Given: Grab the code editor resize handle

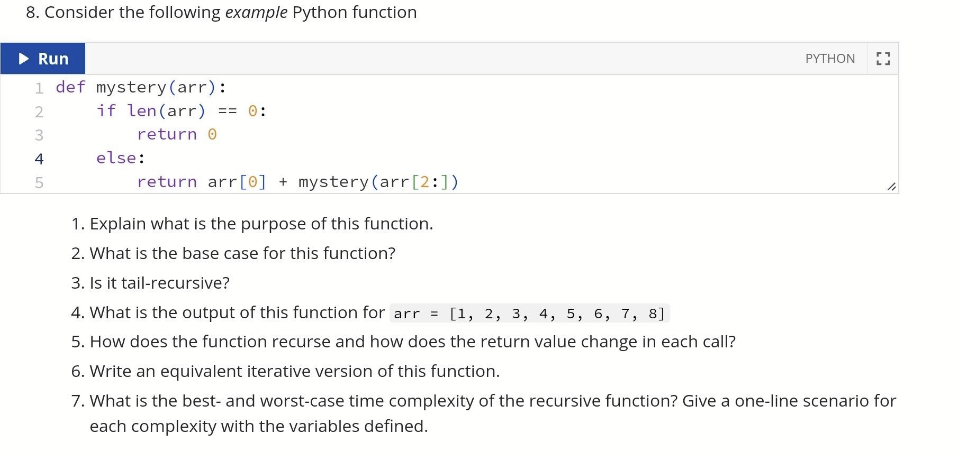Looking at the screenshot, I should tap(892, 186).
